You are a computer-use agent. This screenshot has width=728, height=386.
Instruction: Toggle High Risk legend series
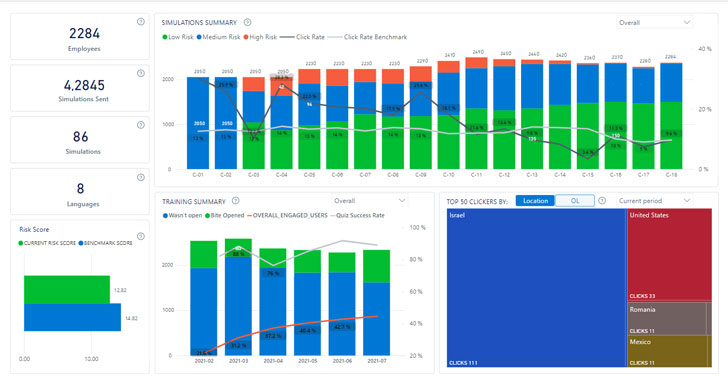pyautogui.click(x=260, y=37)
